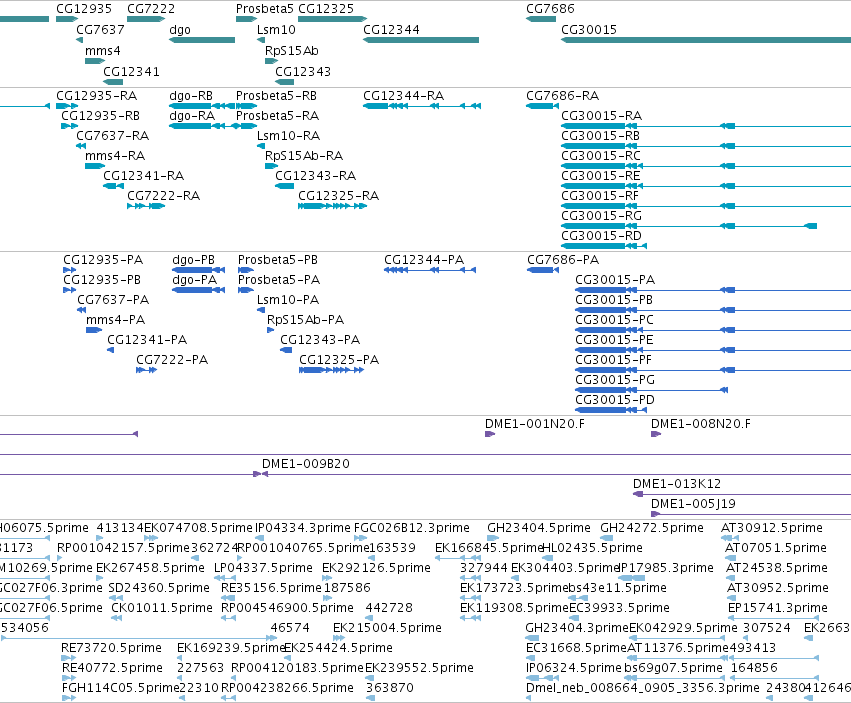
Task: Click the dgo-RB transcript label
Action: [x=190, y=96]
